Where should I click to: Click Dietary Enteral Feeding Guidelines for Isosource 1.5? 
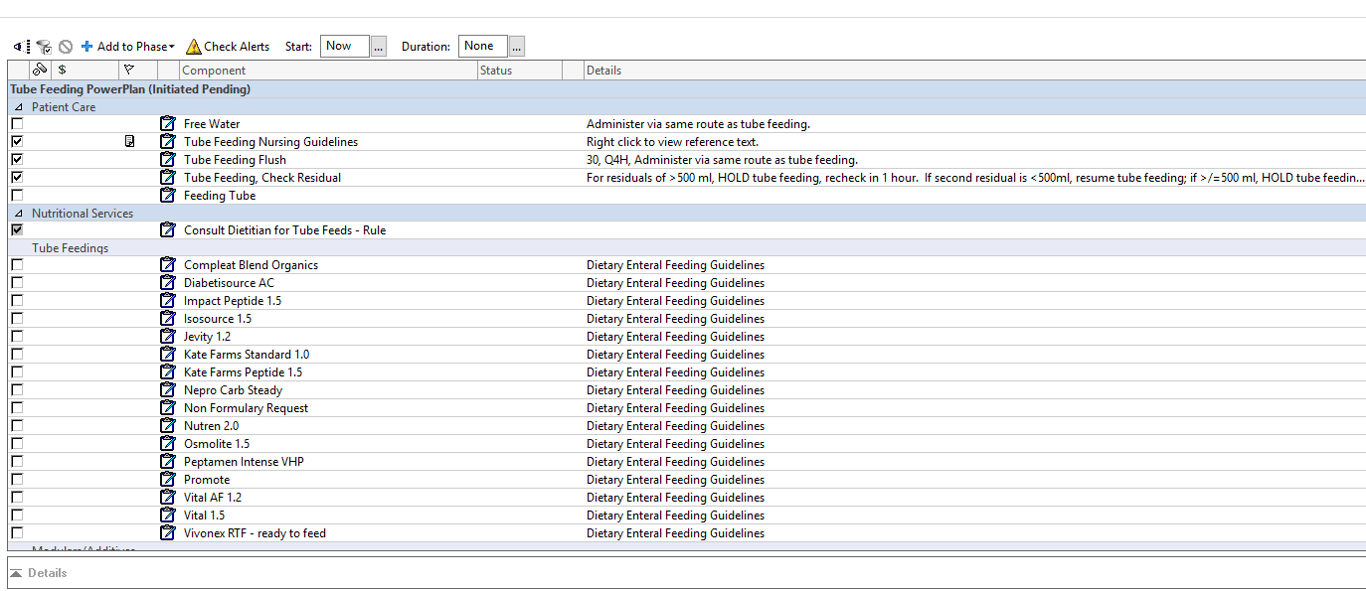tap(676, 319)
